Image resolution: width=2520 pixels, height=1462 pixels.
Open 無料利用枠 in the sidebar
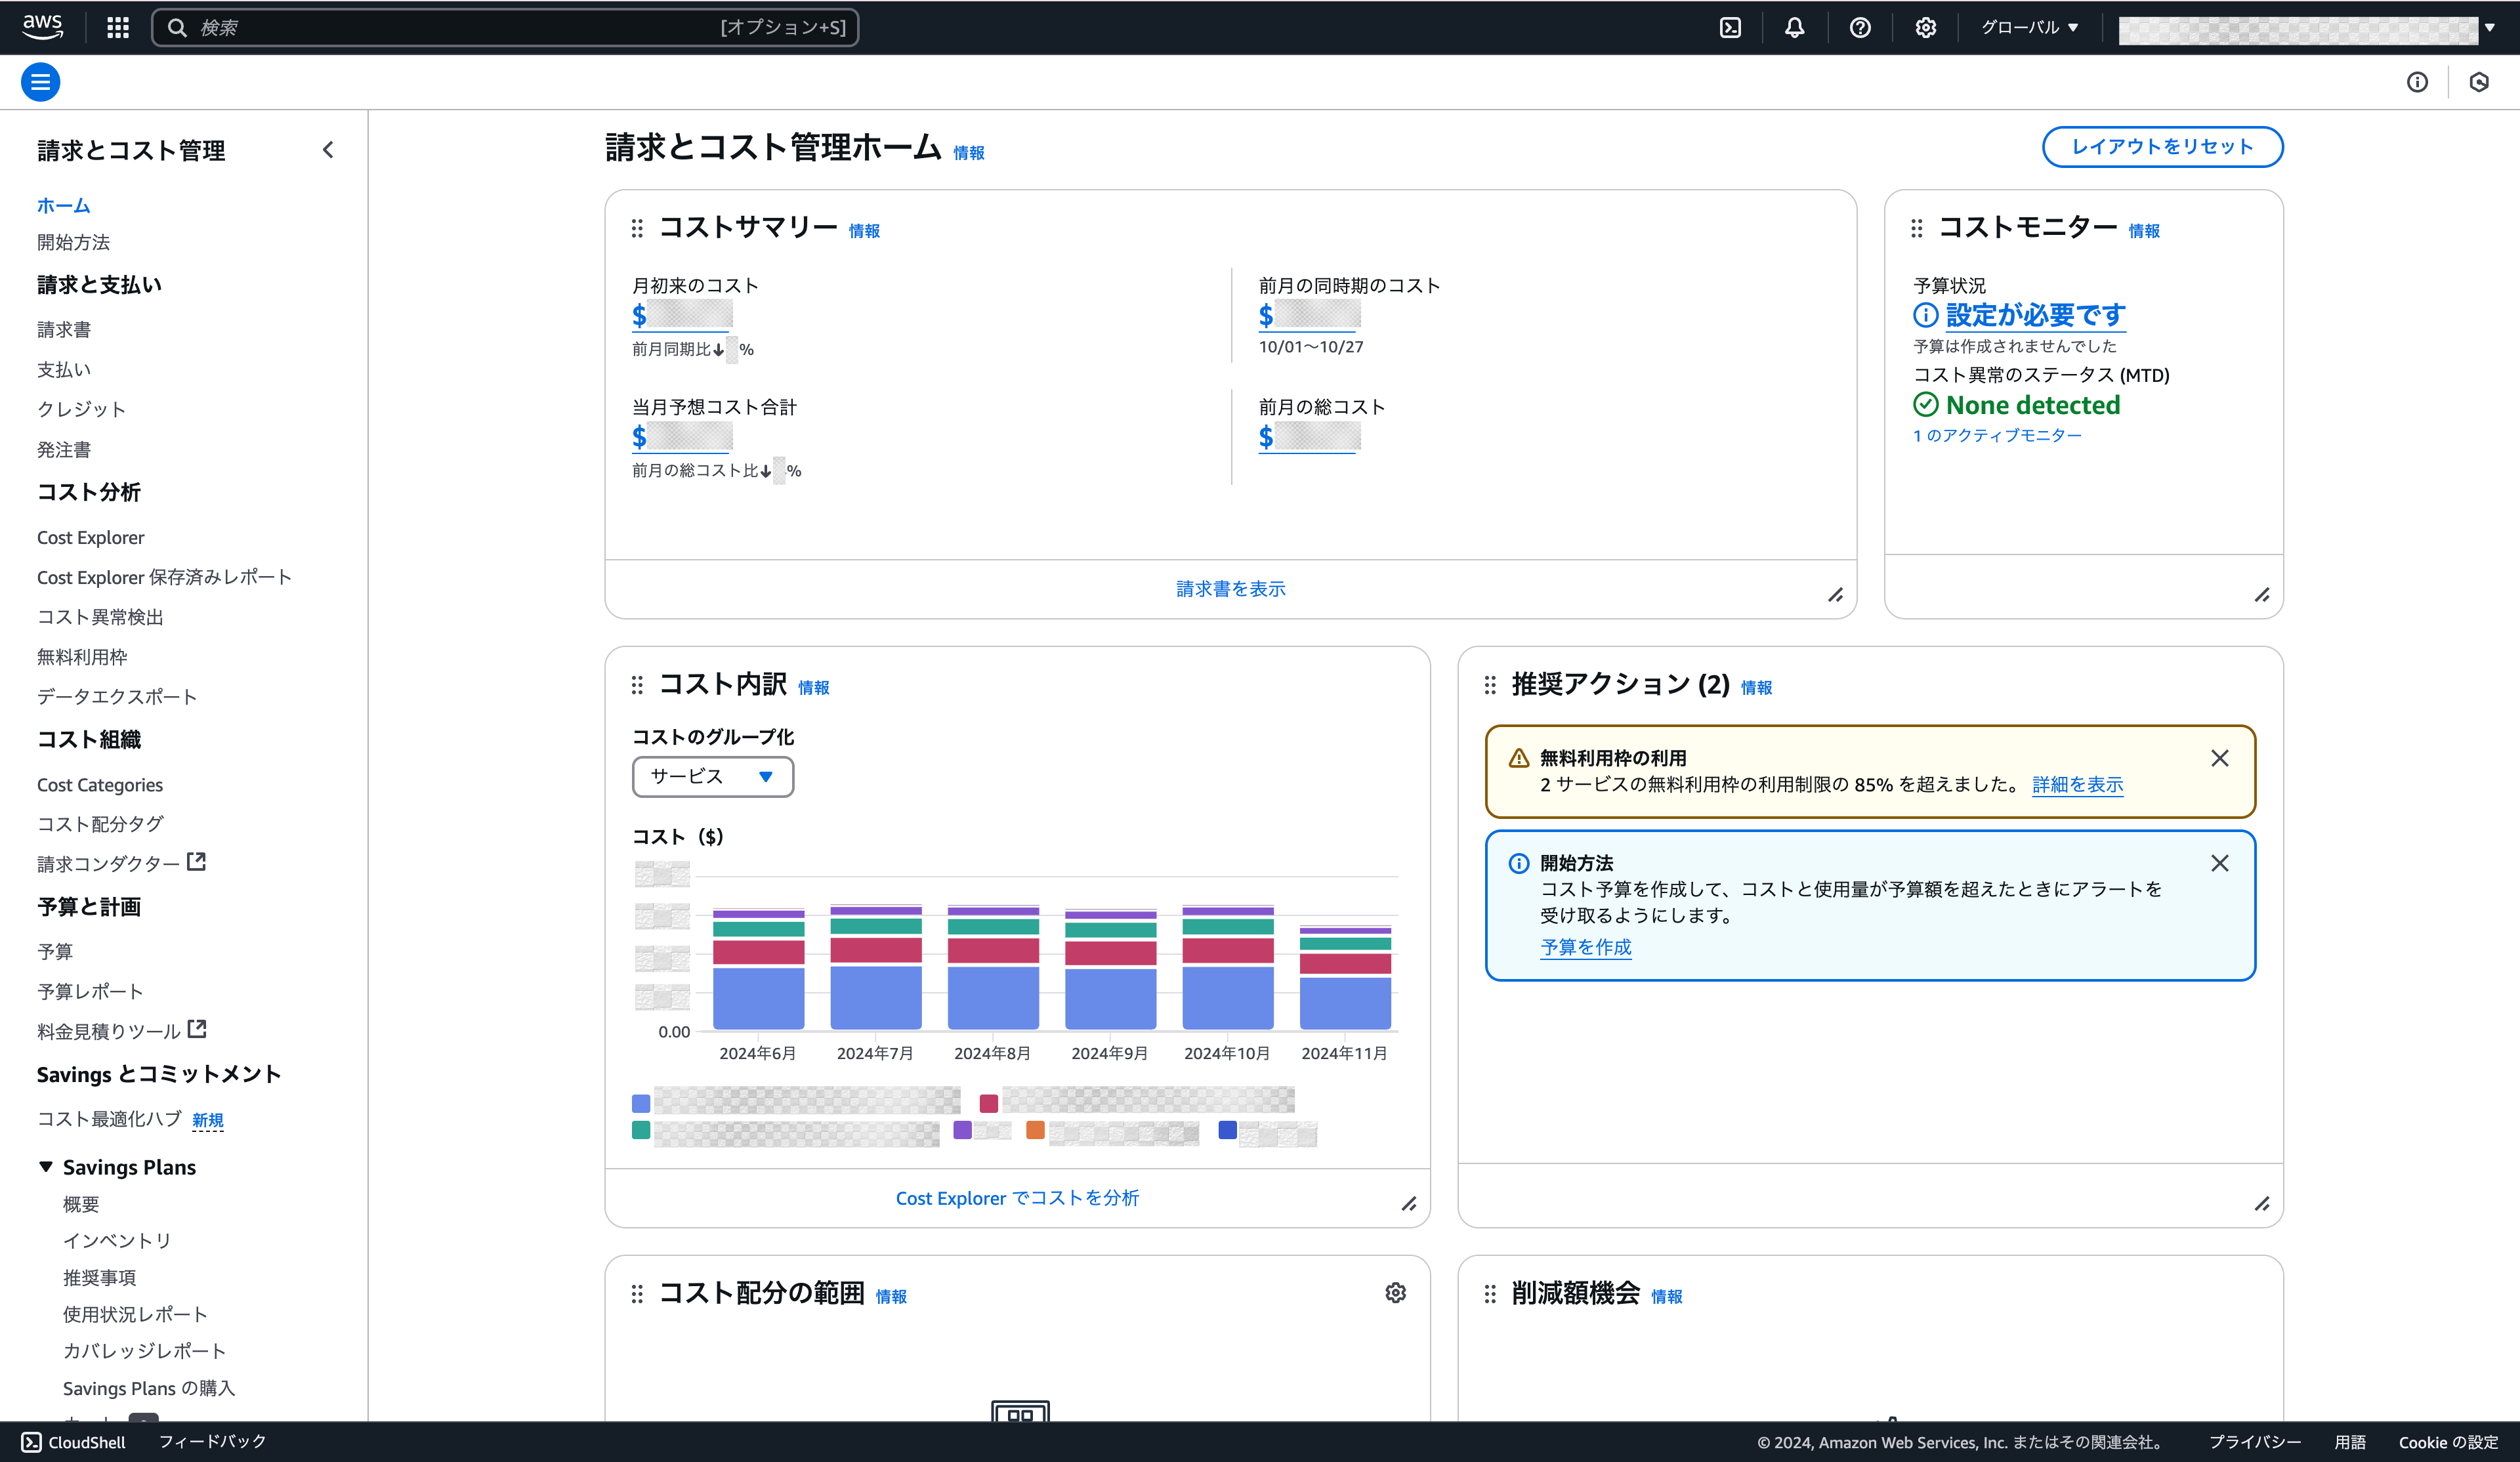82,657
